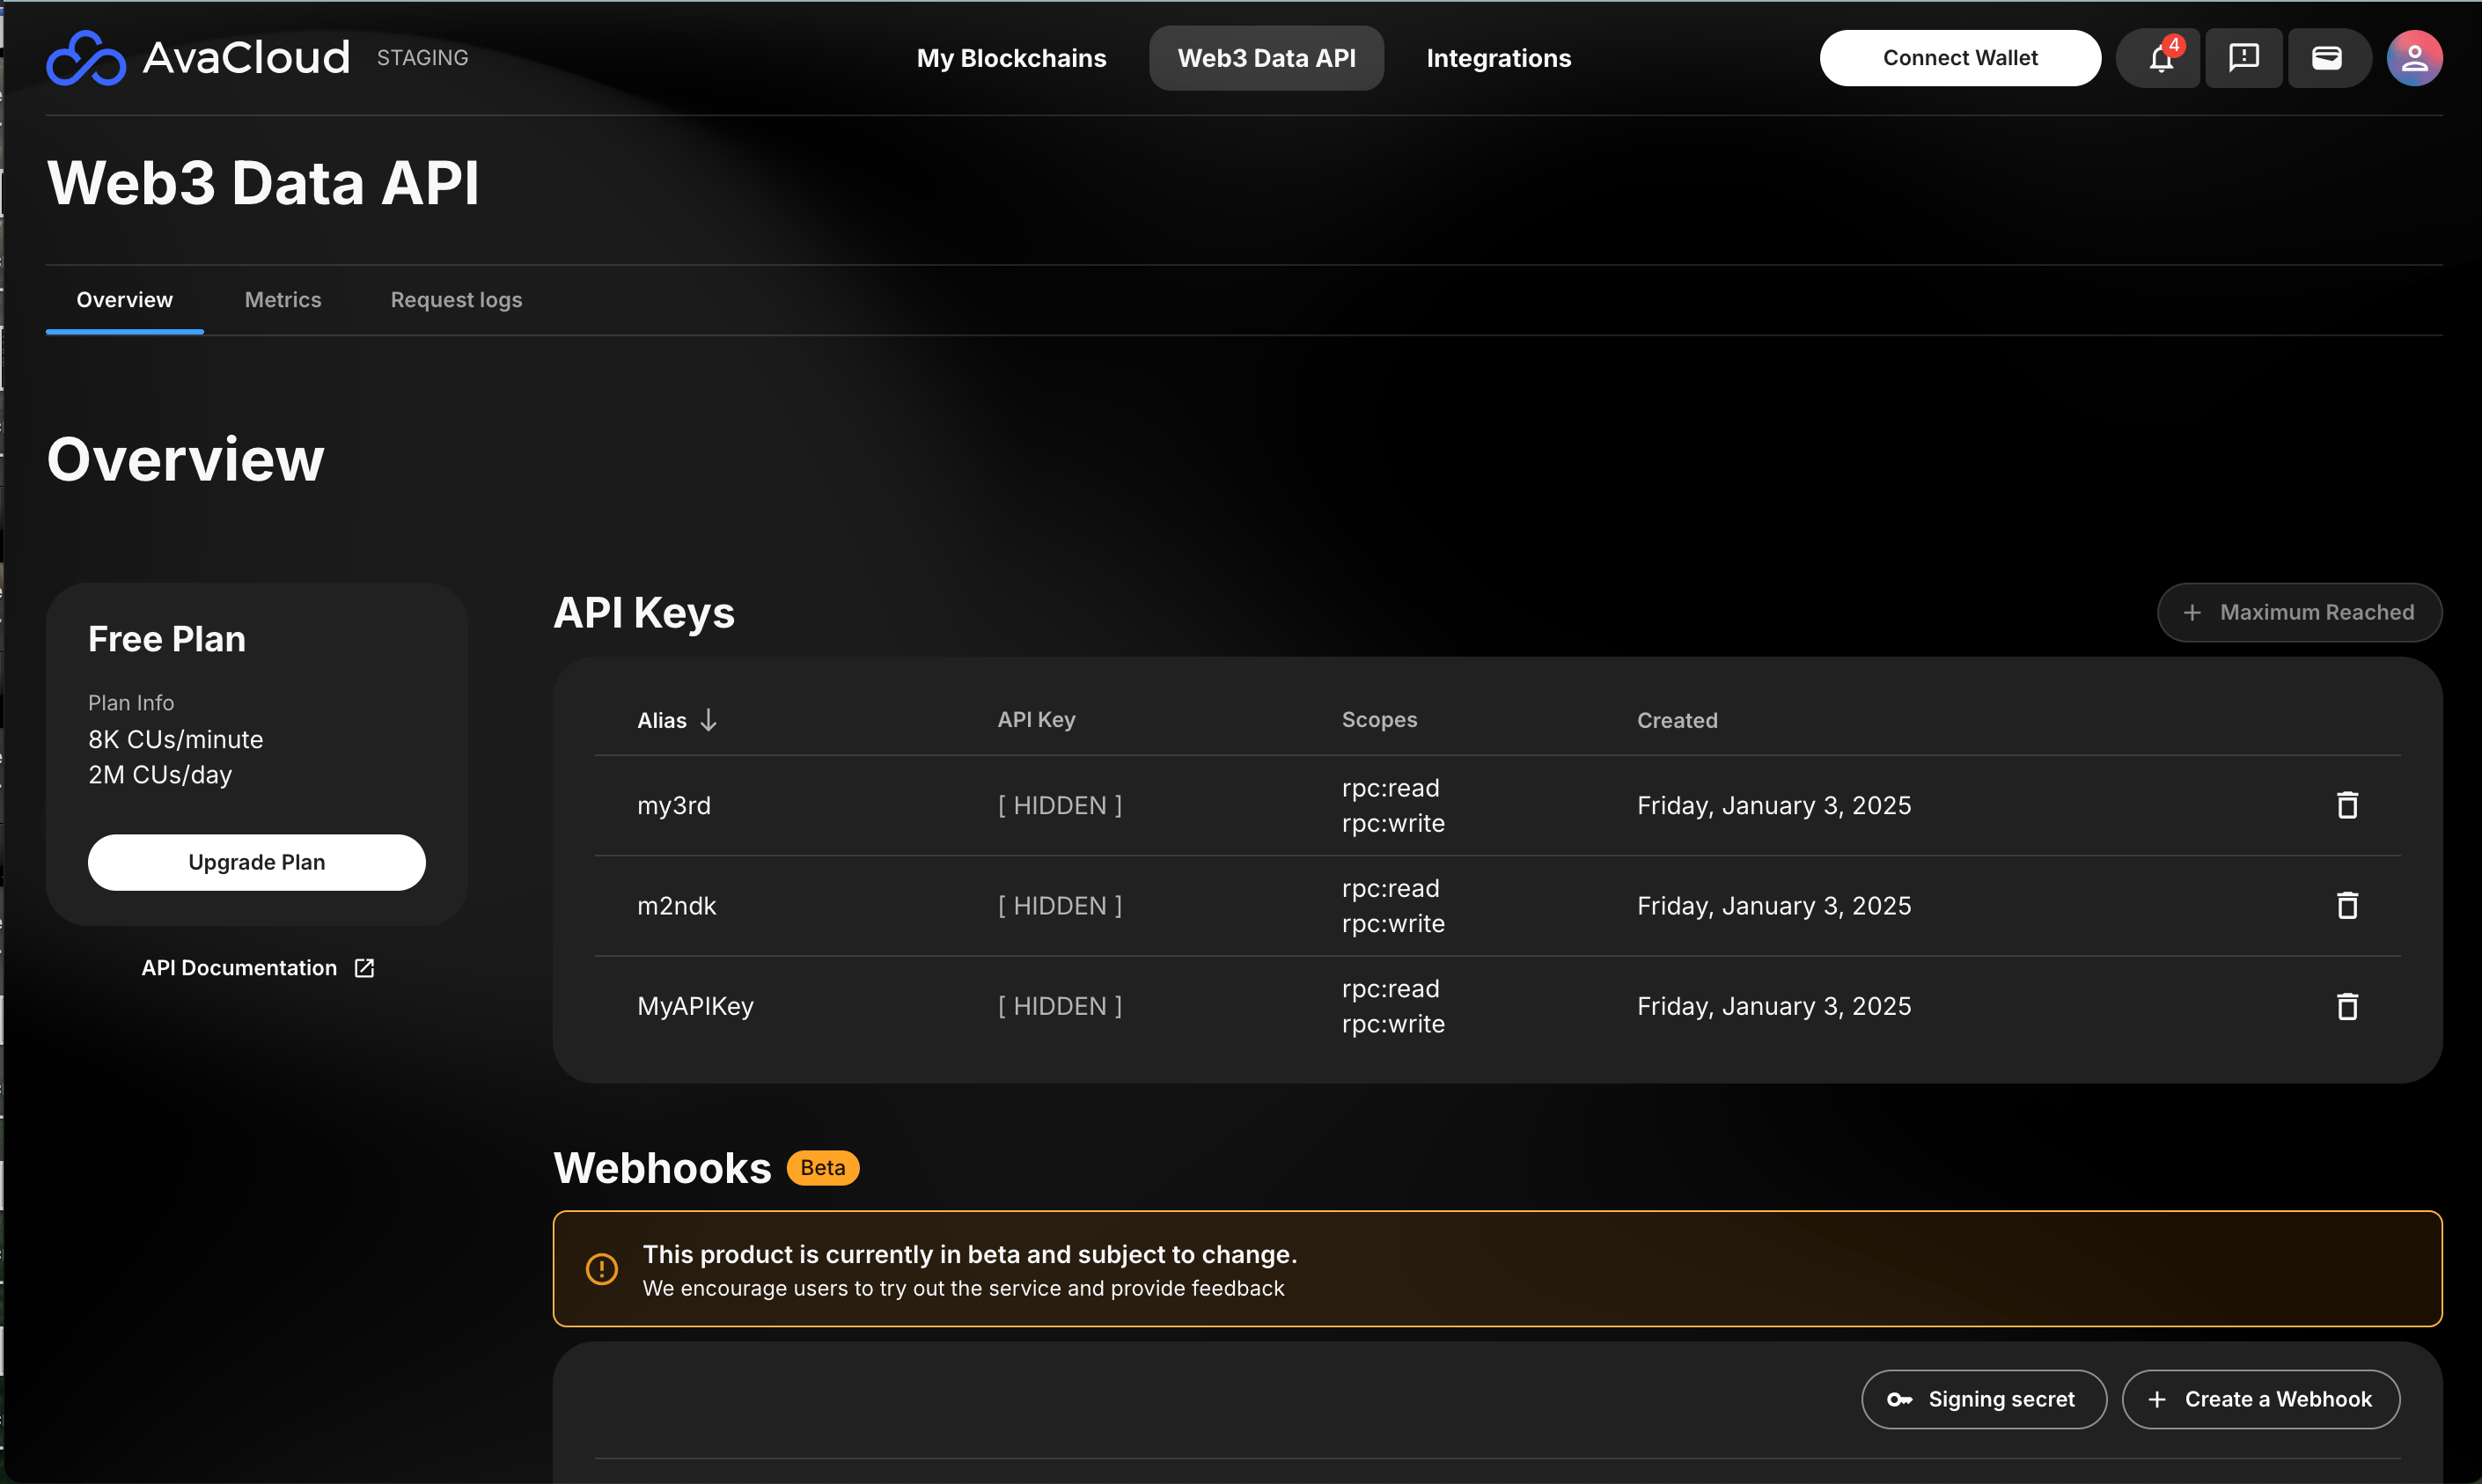Screen dimensions: 2482x1484
Task: Click the feedback chat bubble icon
Action: click(2243, 58)
